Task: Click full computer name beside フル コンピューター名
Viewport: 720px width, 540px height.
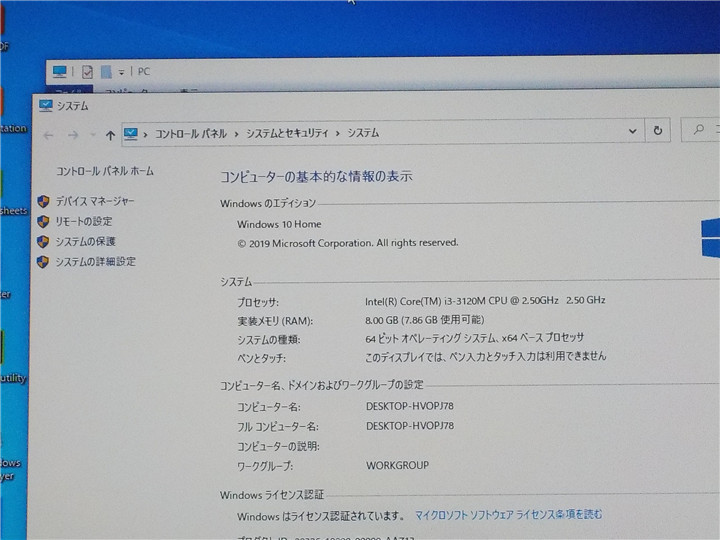Action: pyautogui.click(x=410, y=426)
